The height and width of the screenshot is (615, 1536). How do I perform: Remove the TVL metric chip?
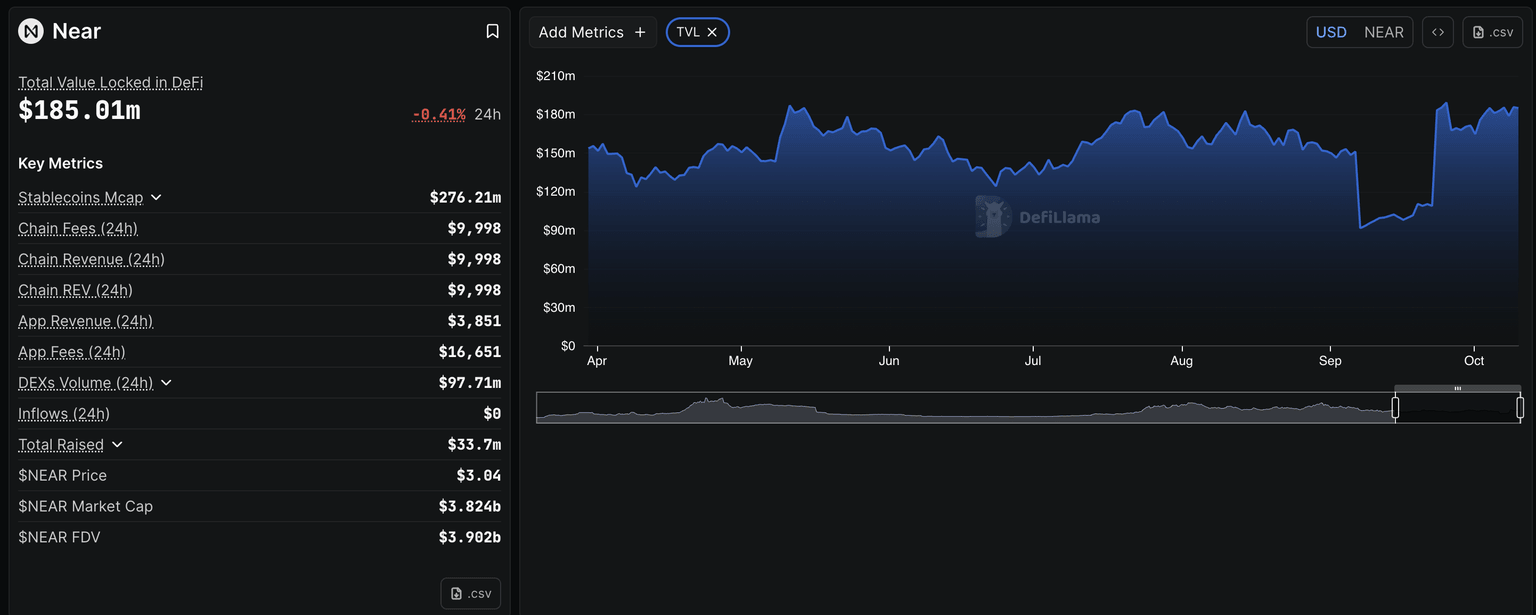712,32
